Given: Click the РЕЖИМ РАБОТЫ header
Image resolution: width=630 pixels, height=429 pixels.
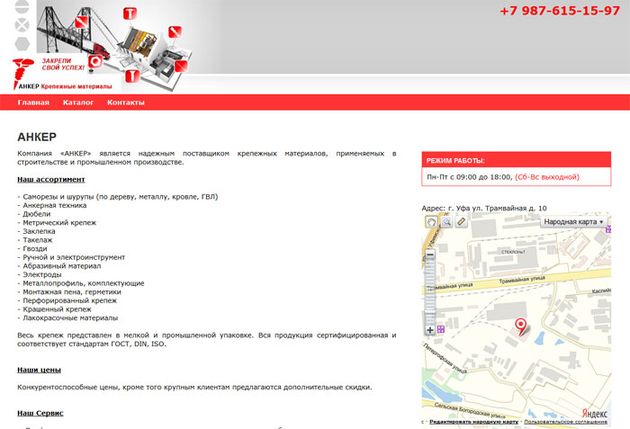Looking at the screenshot, I should [516, 160].
